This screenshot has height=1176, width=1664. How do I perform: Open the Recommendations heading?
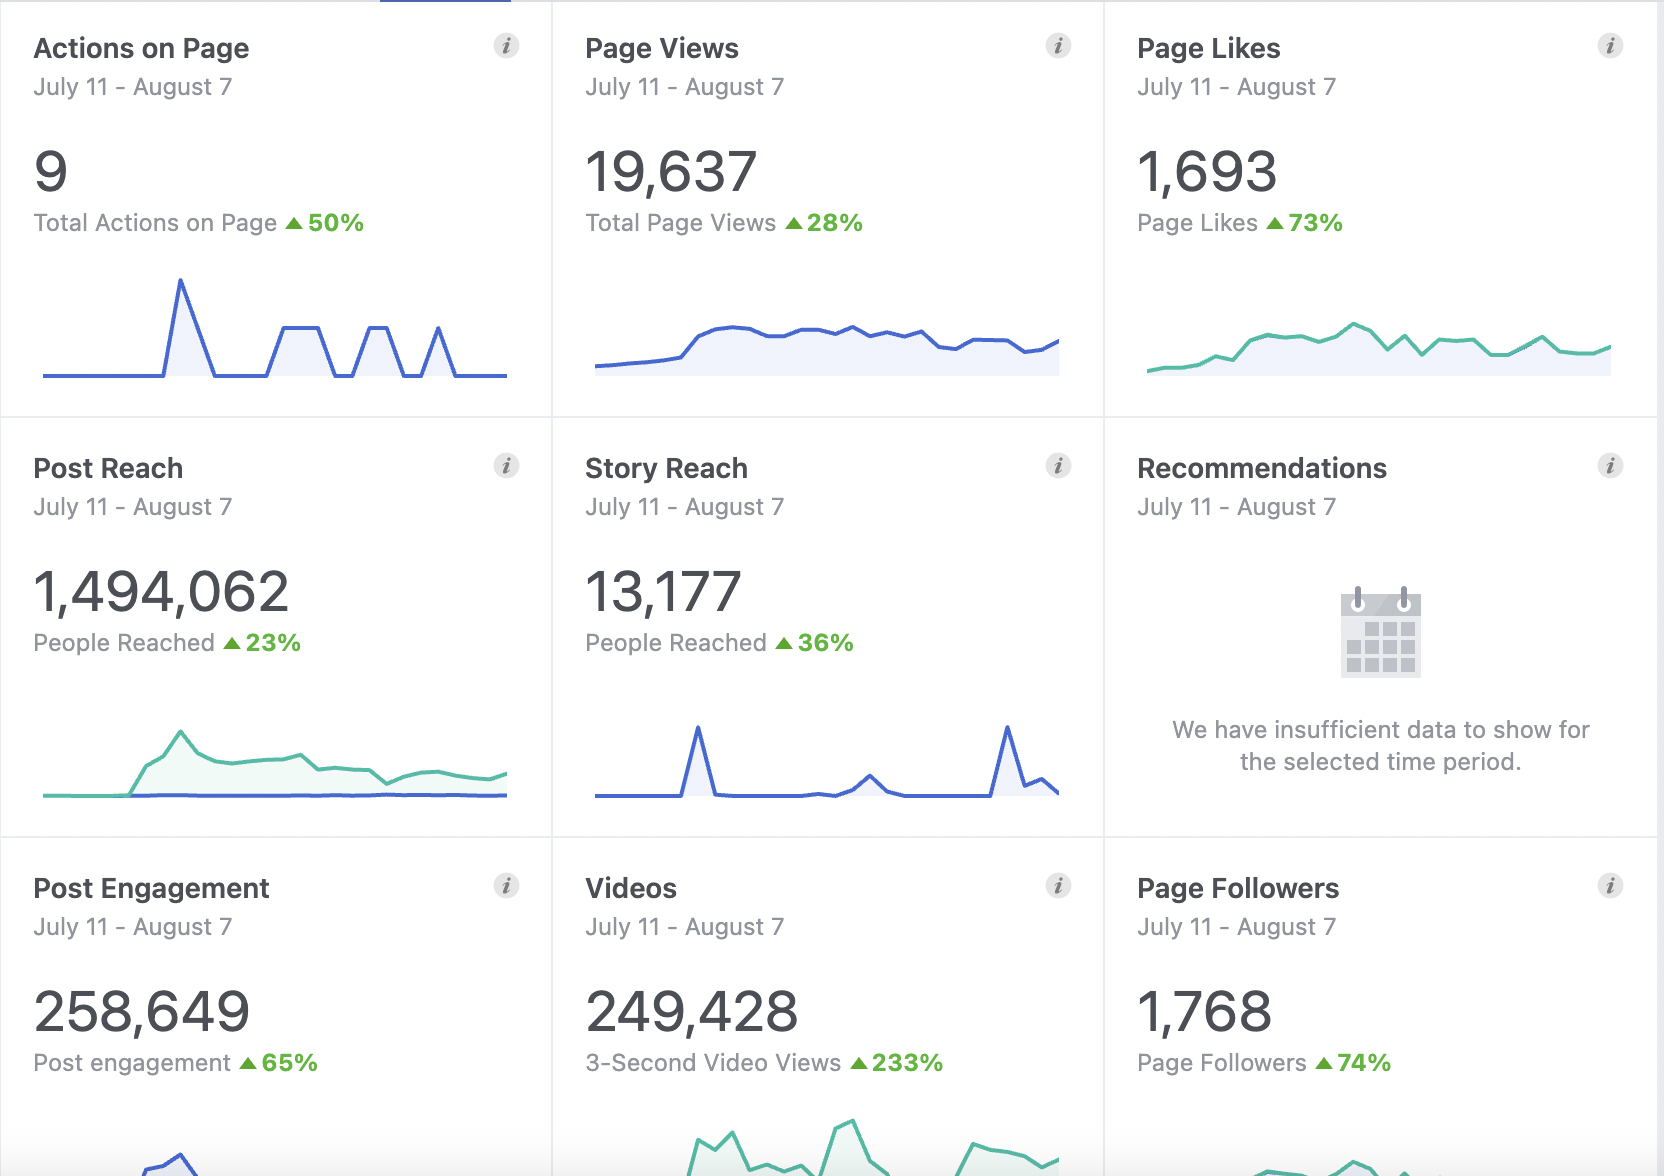[1262, 468]
